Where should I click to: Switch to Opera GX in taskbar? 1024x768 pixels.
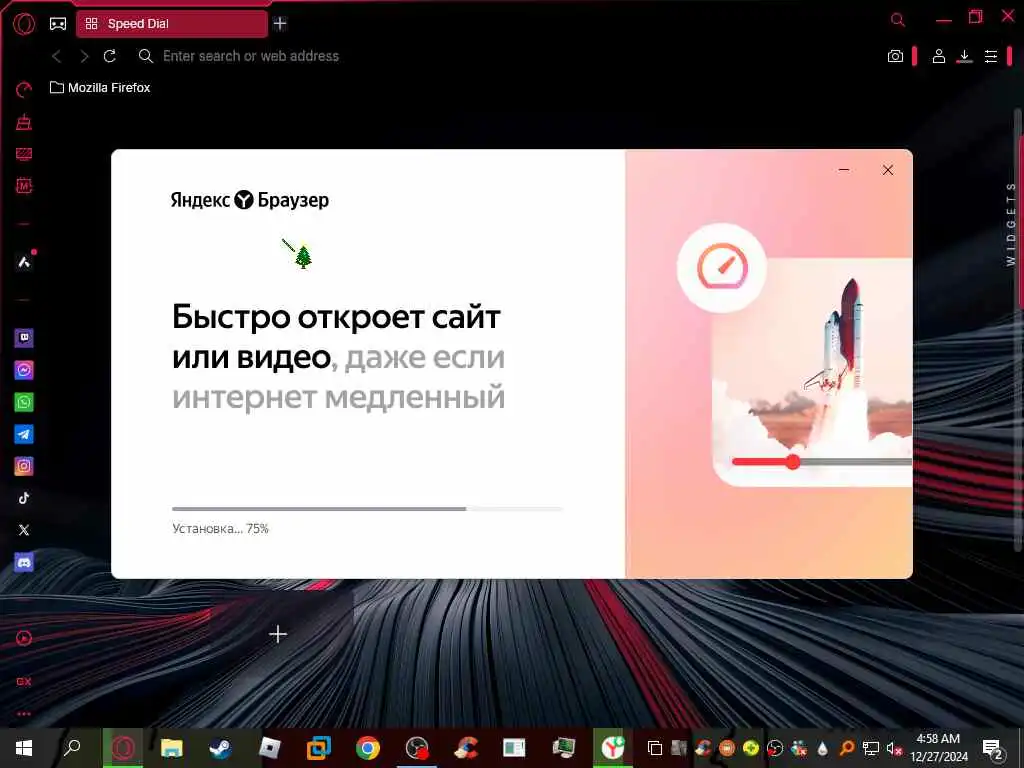pos(123,748)
